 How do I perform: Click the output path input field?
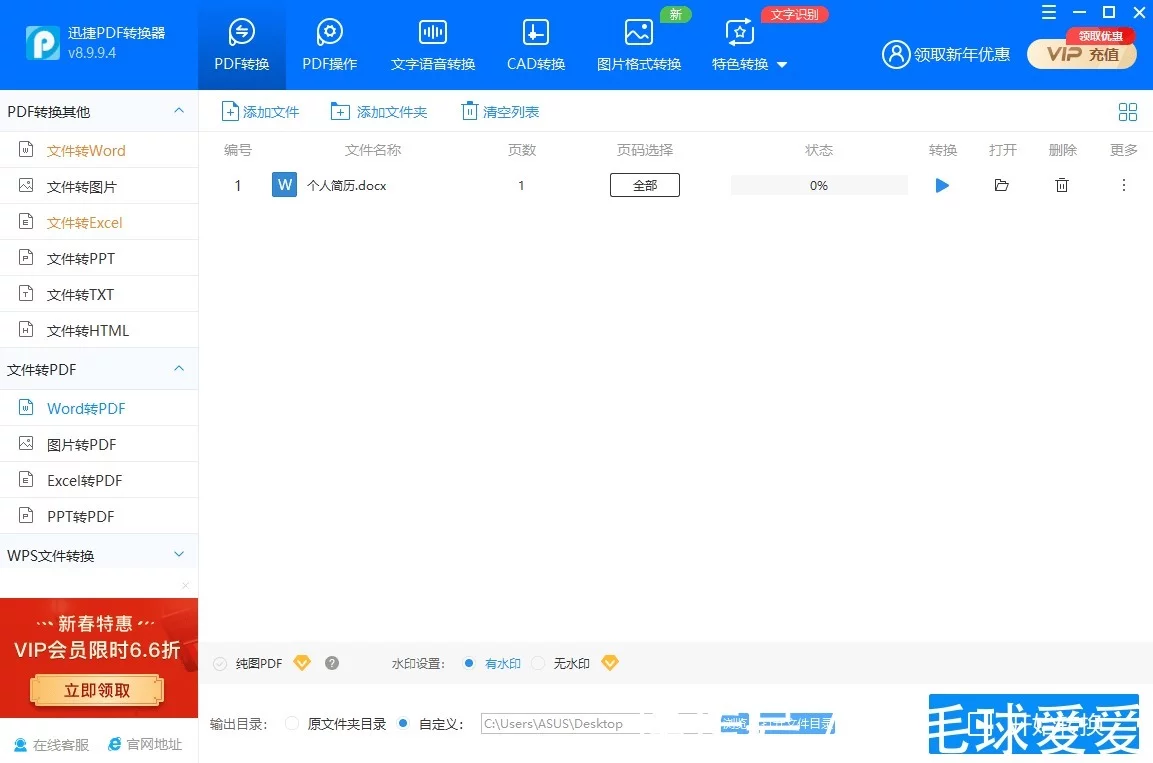tap(597, 723)
